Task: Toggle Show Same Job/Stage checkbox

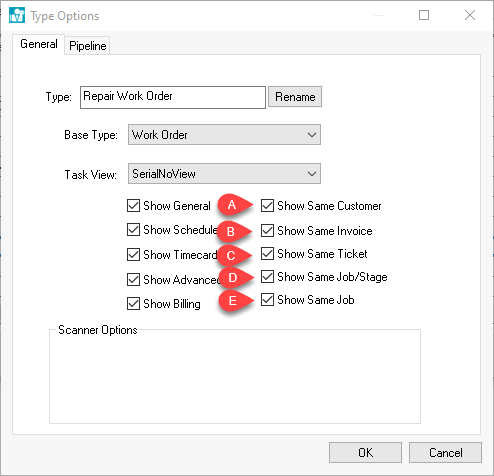Action: tap(267, 277)
